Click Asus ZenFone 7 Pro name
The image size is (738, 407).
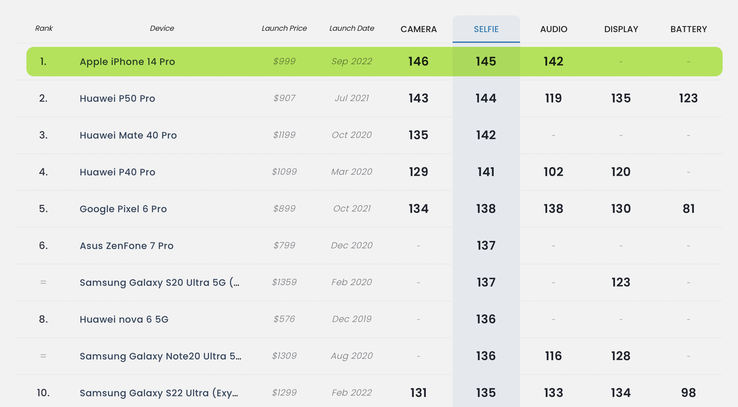click(x=126, y=246)
